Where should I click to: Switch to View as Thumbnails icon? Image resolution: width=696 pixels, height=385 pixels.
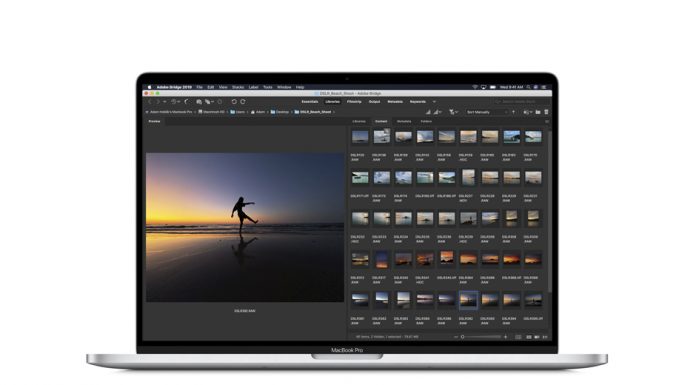[x=529, y=337]
